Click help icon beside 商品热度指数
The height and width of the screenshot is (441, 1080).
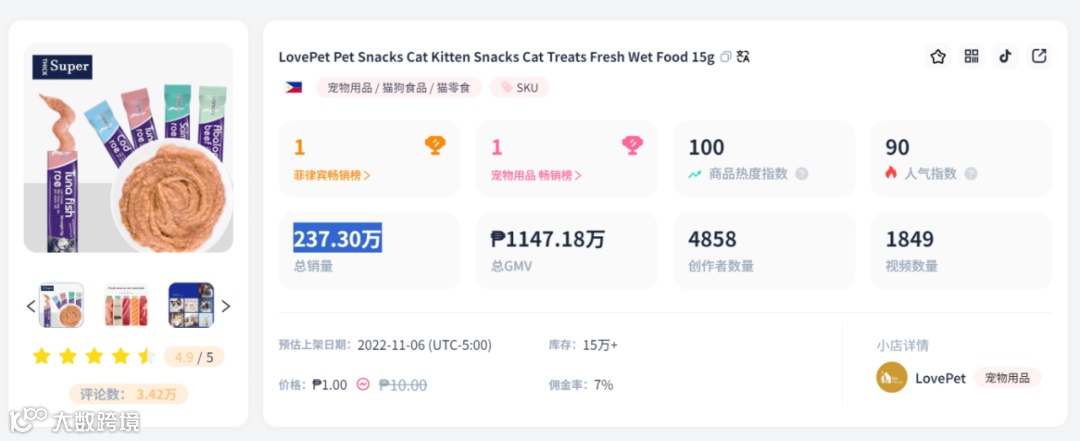[801, 174]
